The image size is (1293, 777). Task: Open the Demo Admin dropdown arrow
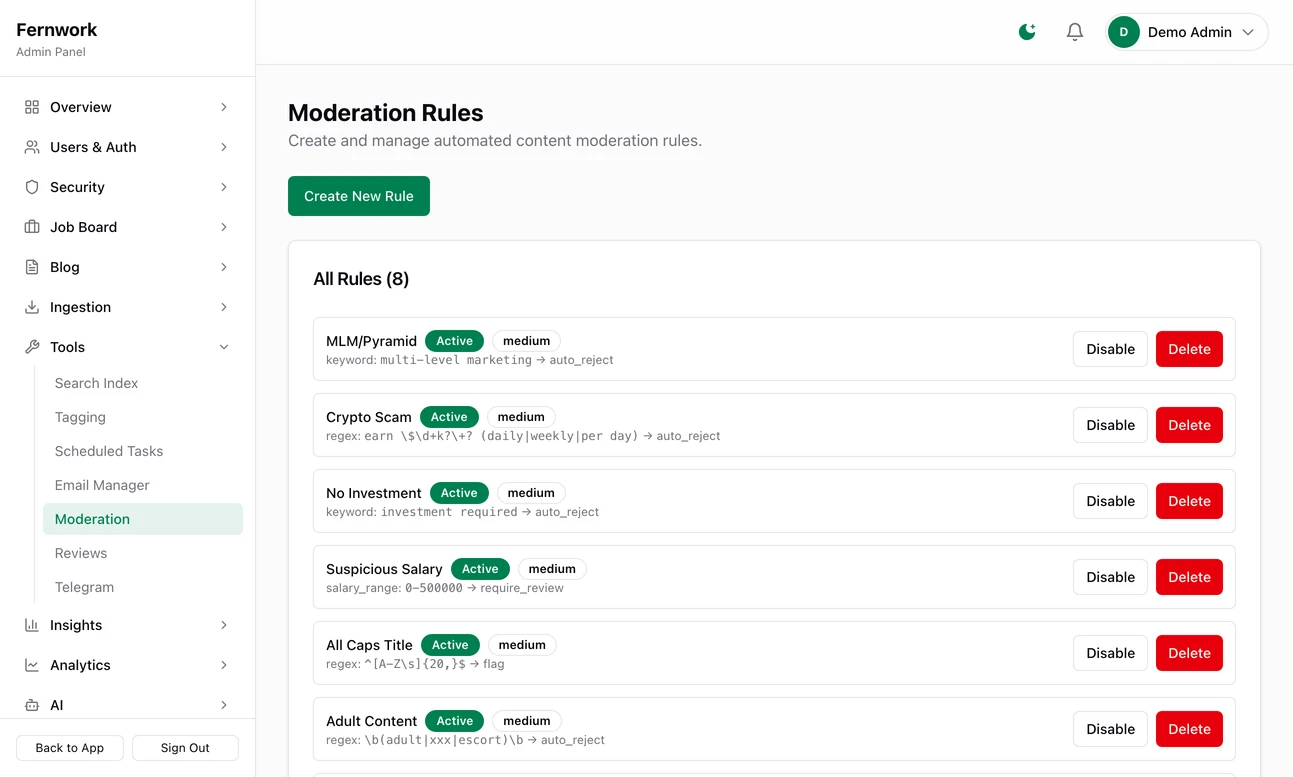click(x=1248, y=32)
